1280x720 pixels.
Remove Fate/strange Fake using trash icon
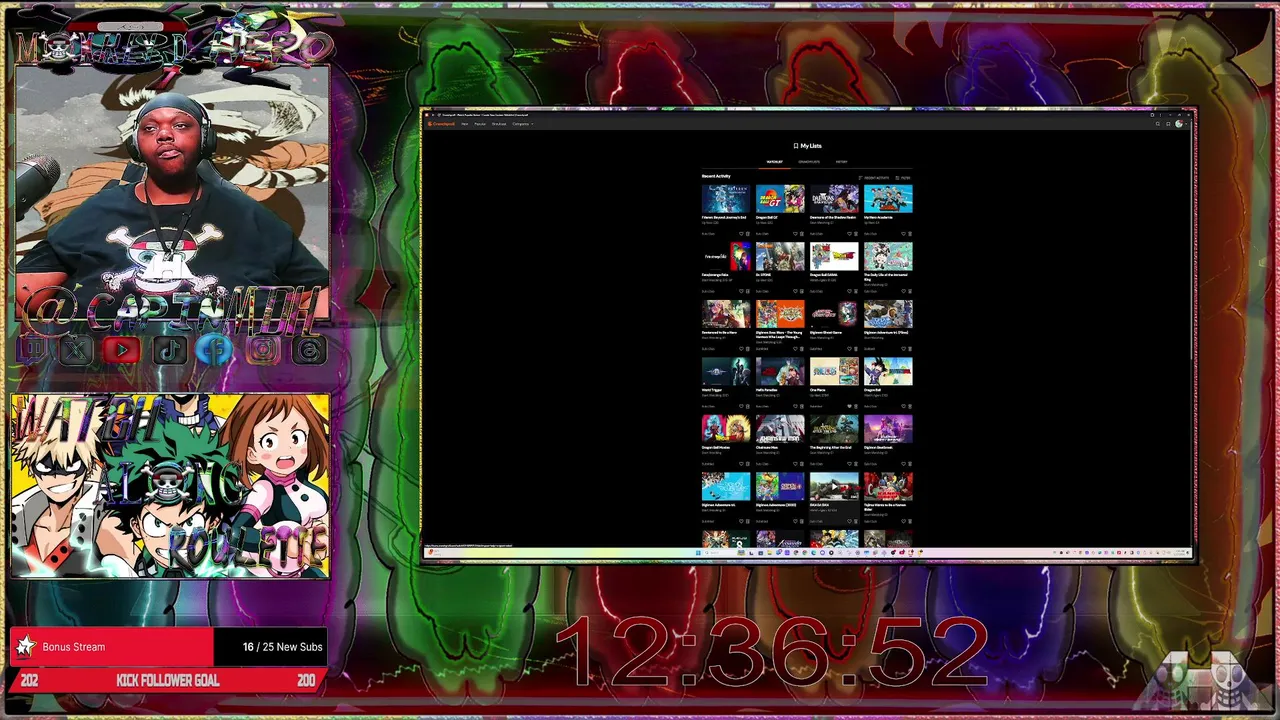748,291
